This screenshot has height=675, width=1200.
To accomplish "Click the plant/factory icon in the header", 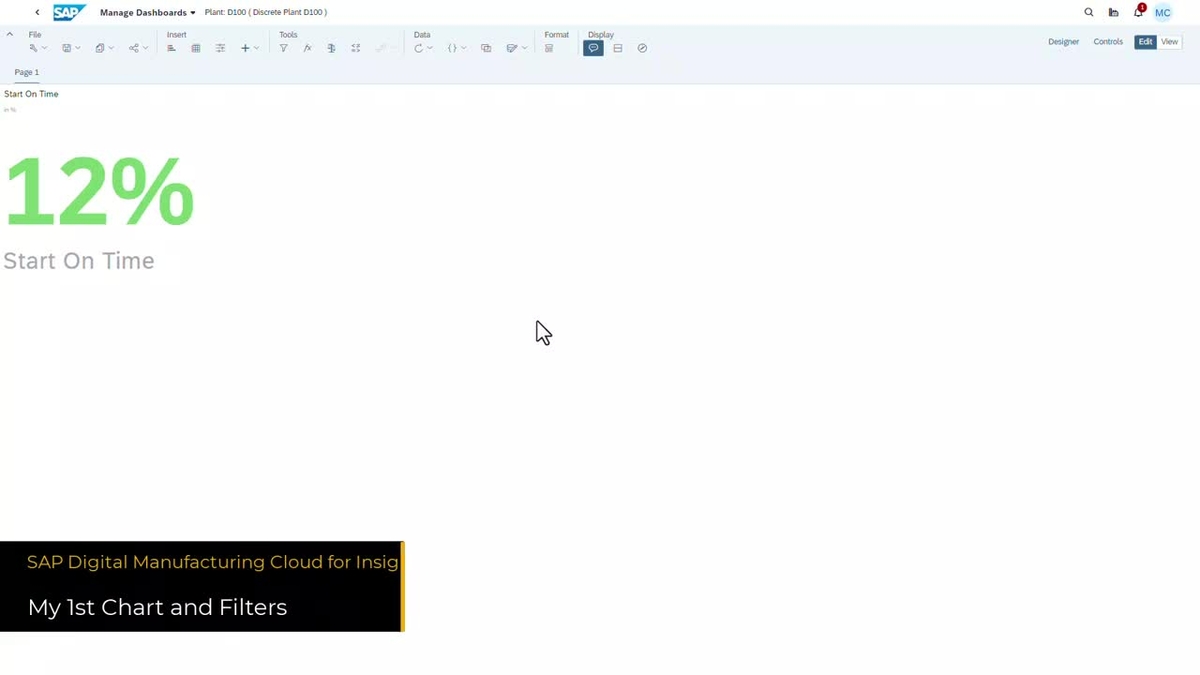I will coord(1113,12).
